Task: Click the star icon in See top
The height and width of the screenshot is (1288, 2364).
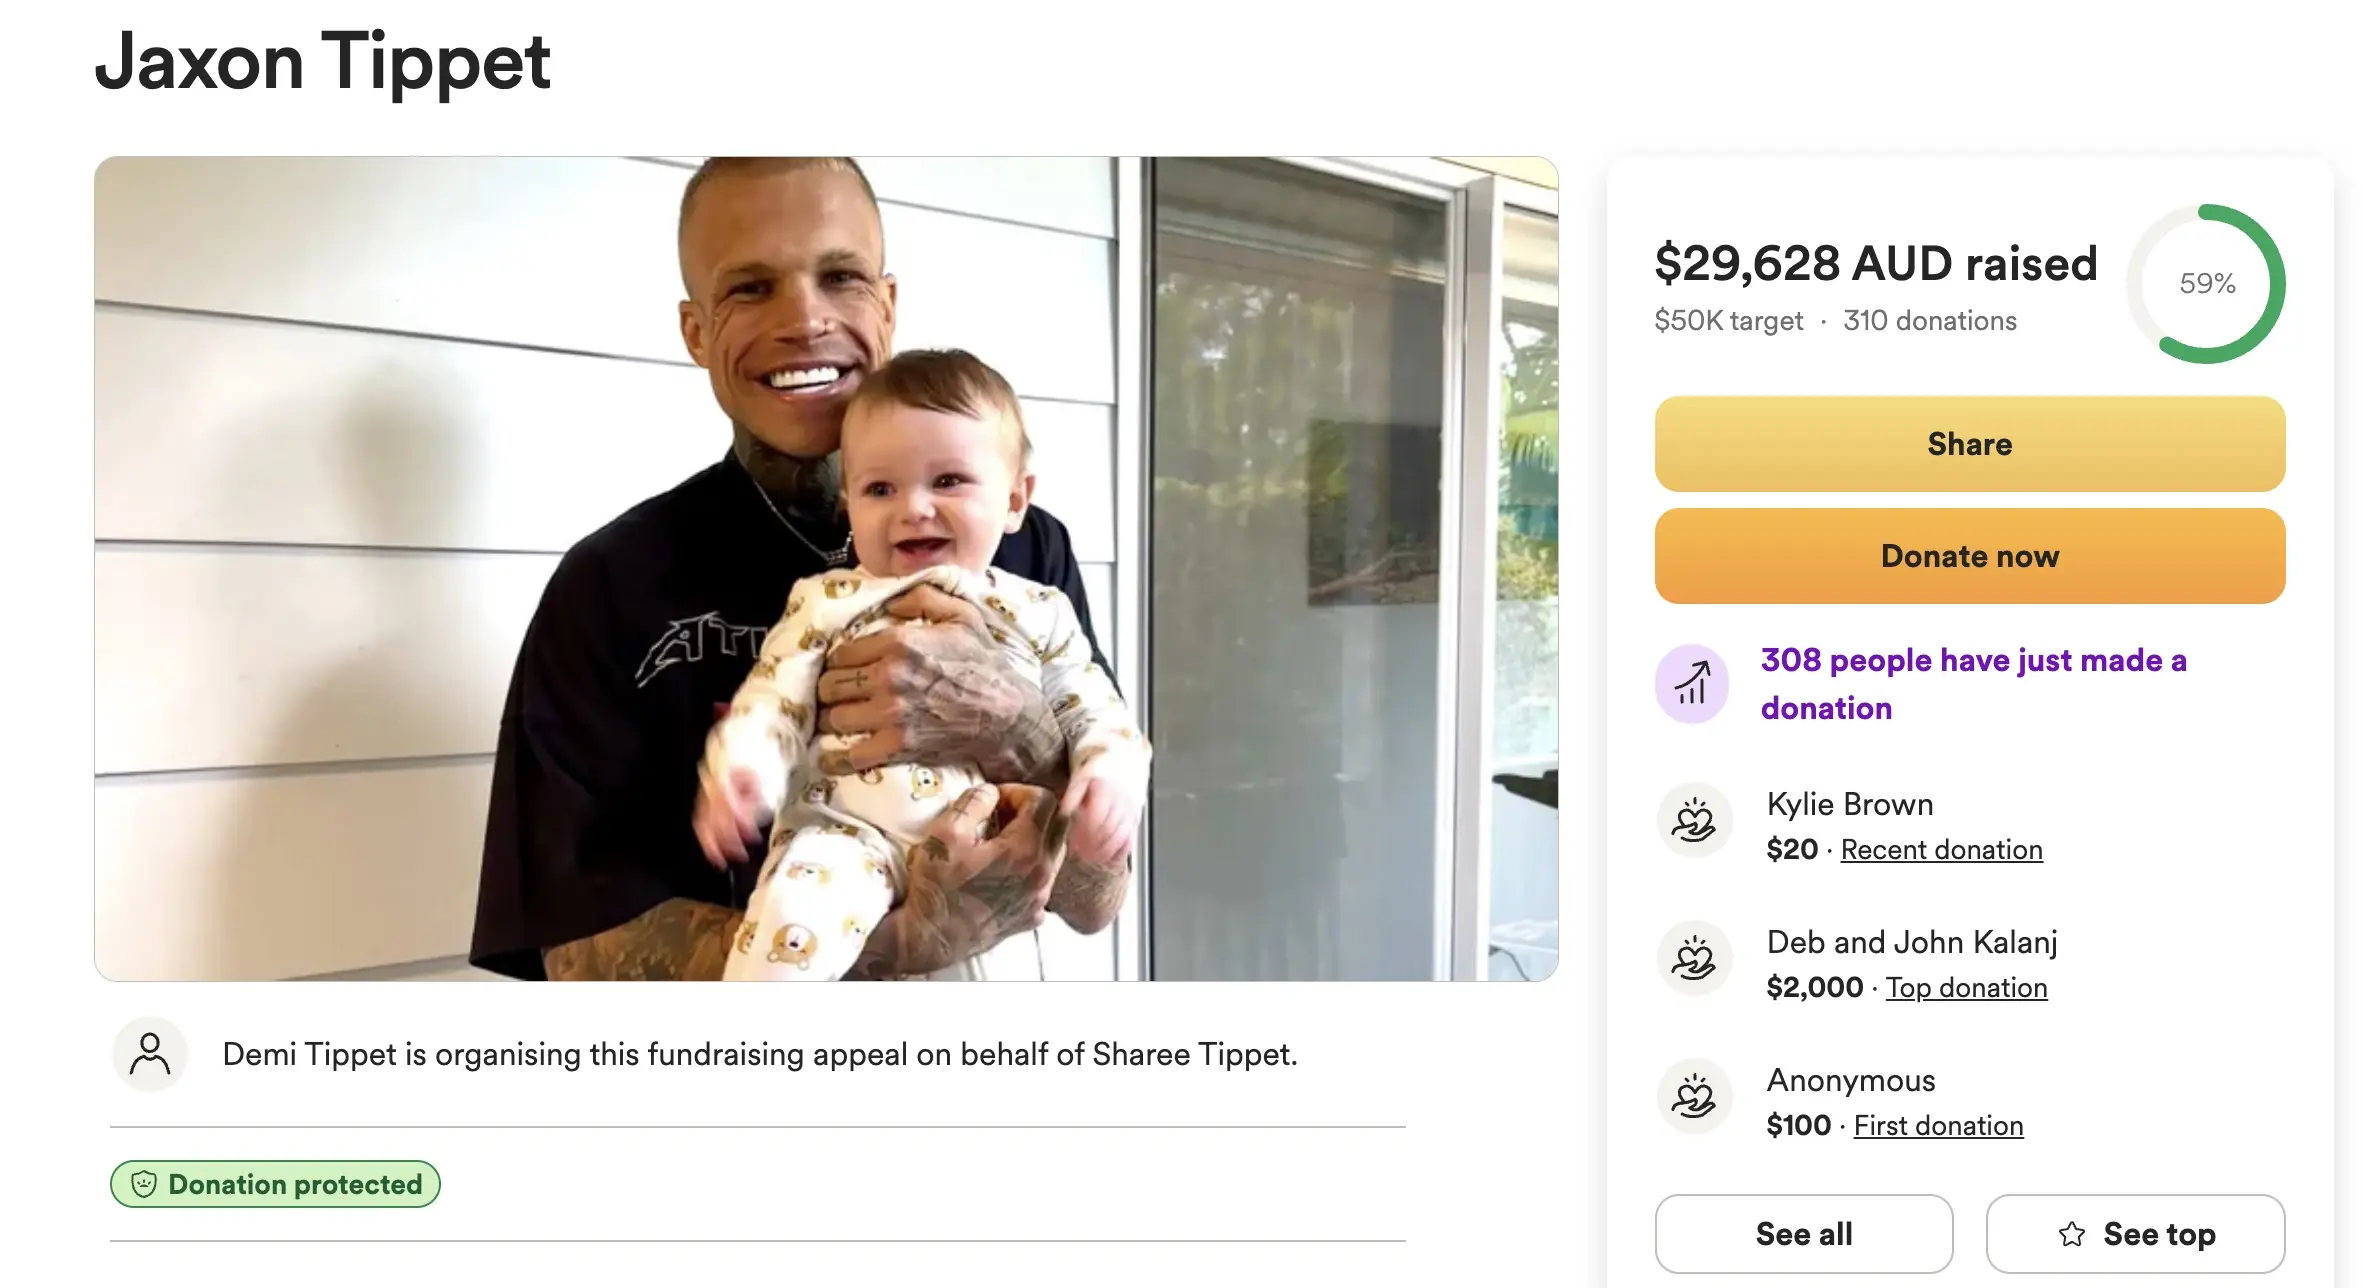Action: coord(2072,1234)
